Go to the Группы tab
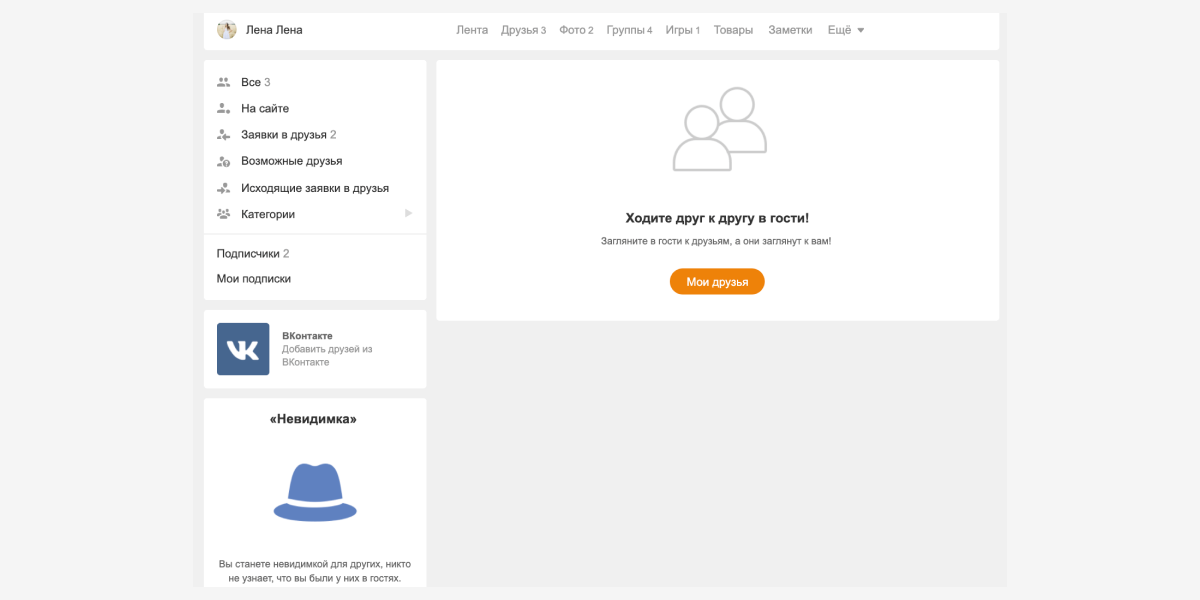Image resolution: width=1200 pixels, height=600 pixels. (629, 30)
